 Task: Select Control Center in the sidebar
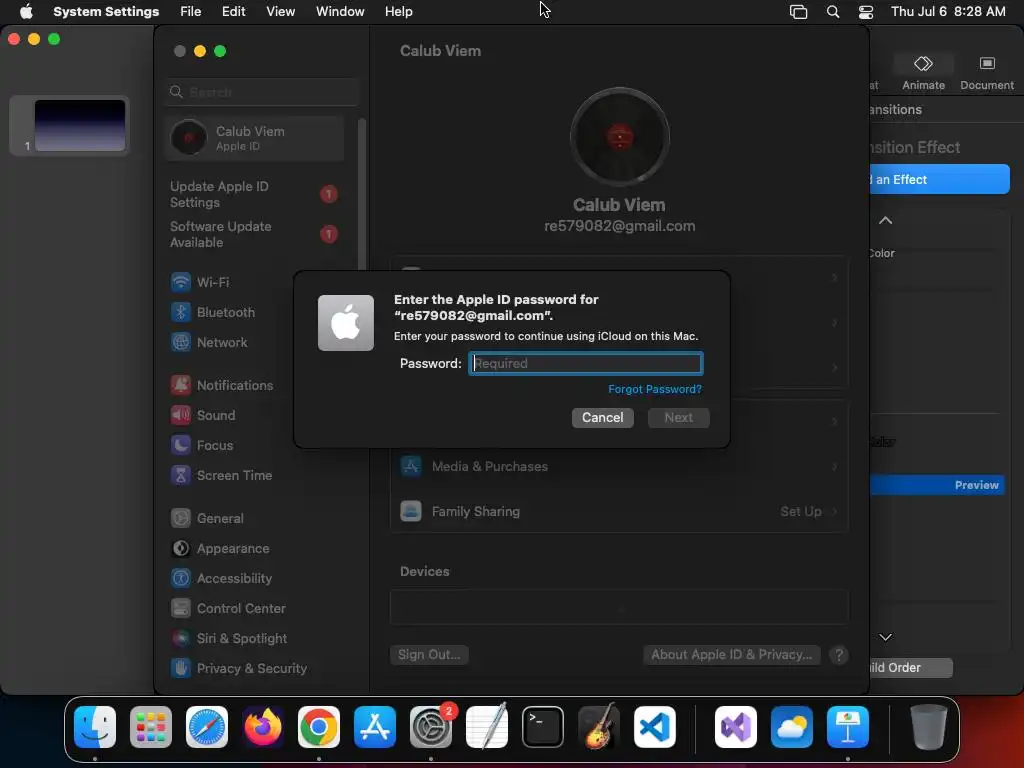228,609
